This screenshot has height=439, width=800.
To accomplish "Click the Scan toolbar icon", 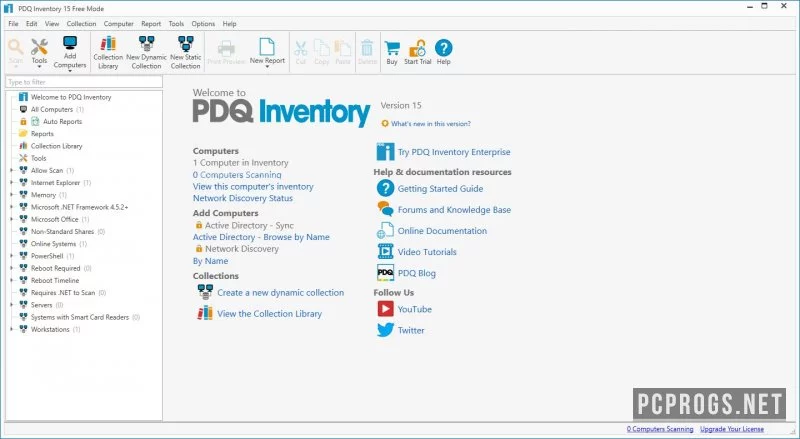I will click(x=16, y=47).
